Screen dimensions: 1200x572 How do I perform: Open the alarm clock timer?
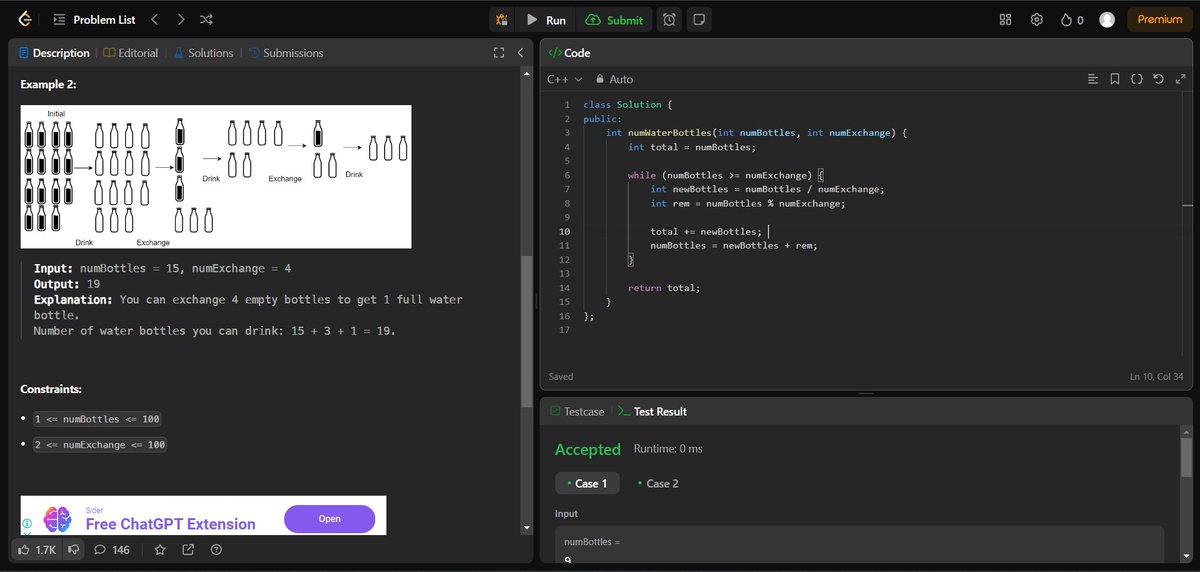coord(669,20)
